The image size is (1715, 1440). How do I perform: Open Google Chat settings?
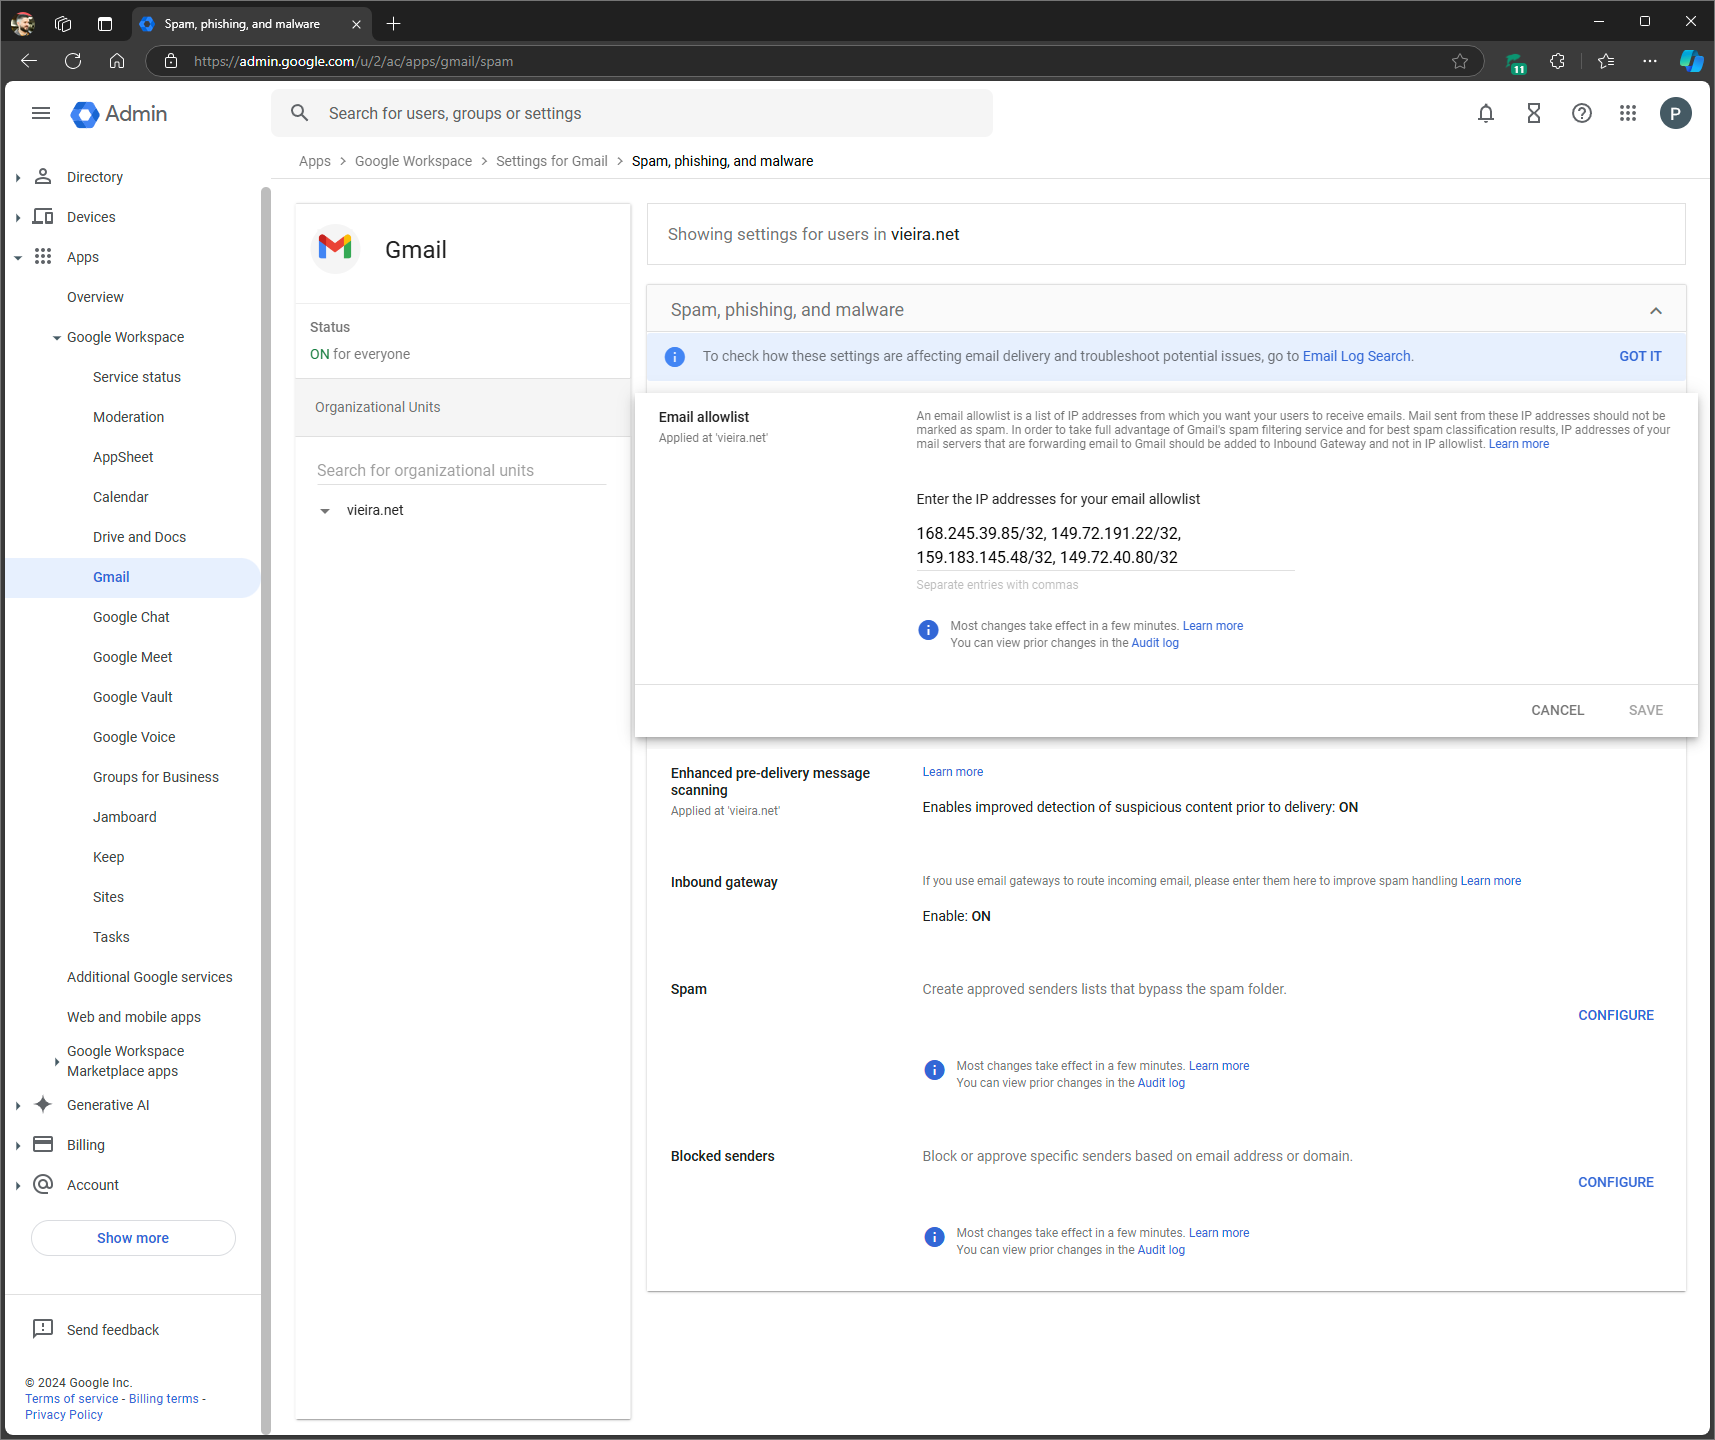[131, 617]
